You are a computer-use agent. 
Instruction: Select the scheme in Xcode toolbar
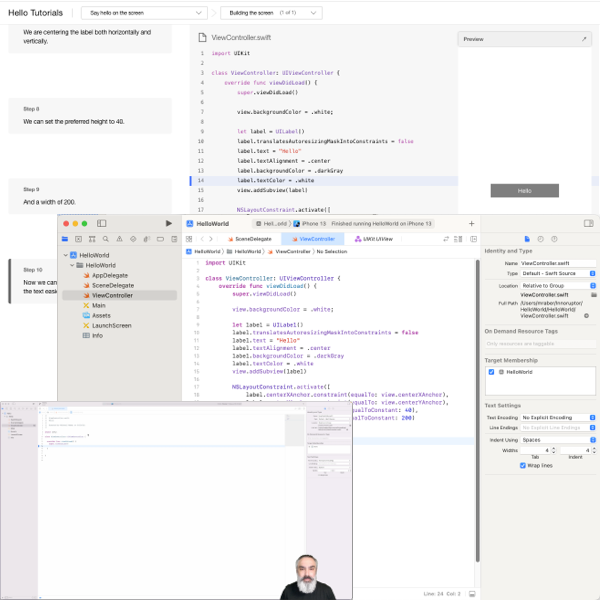point(271,224)
